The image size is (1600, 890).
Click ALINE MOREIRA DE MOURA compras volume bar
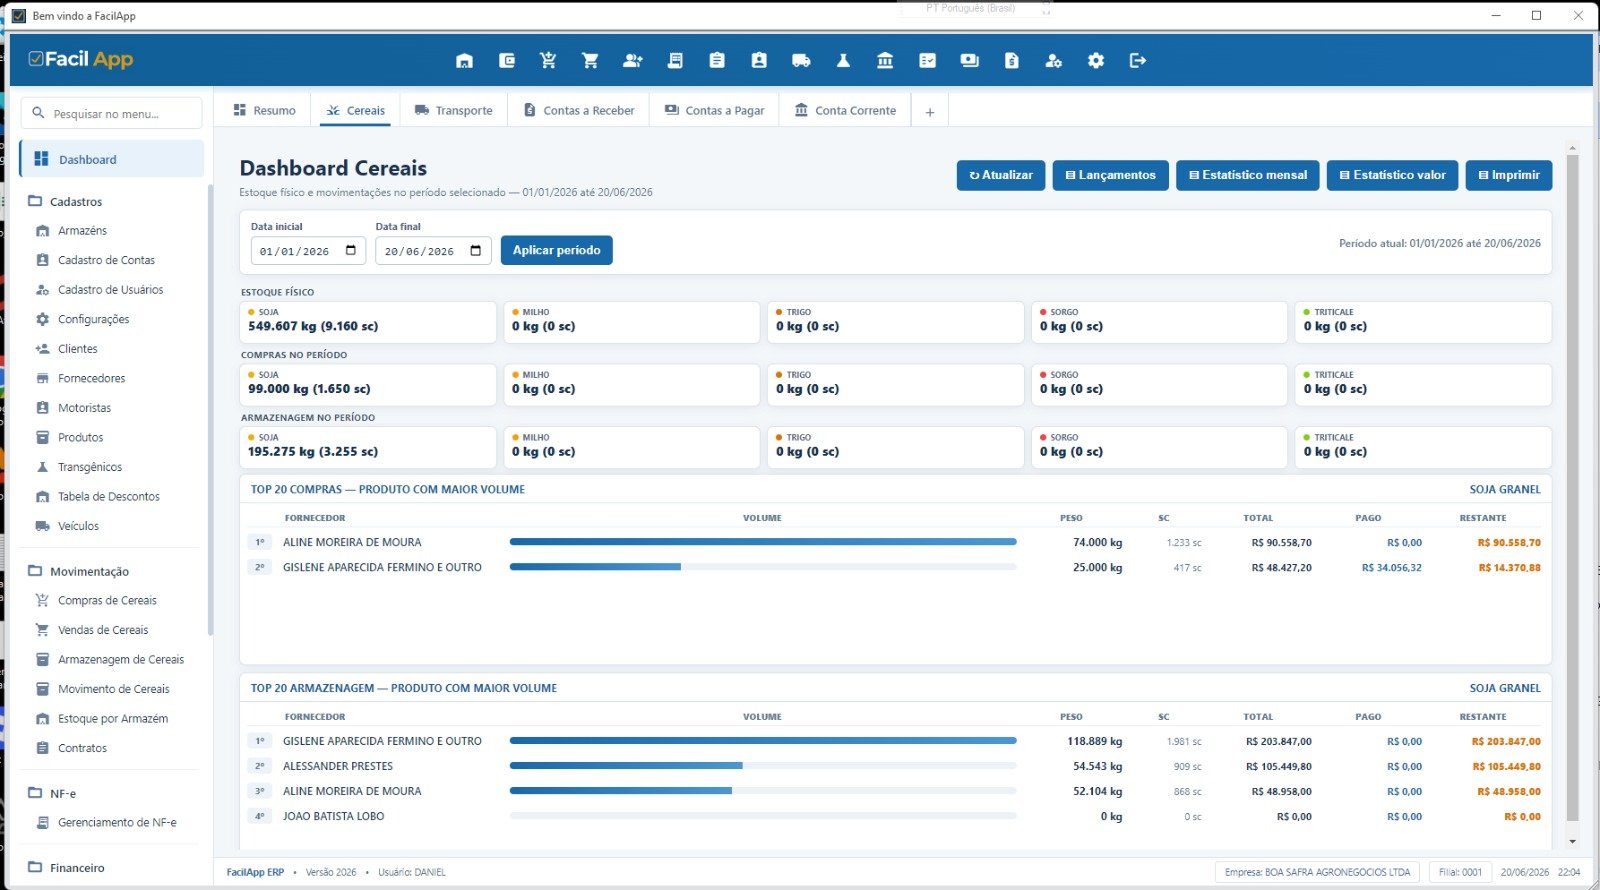click(x=763, y=542)
